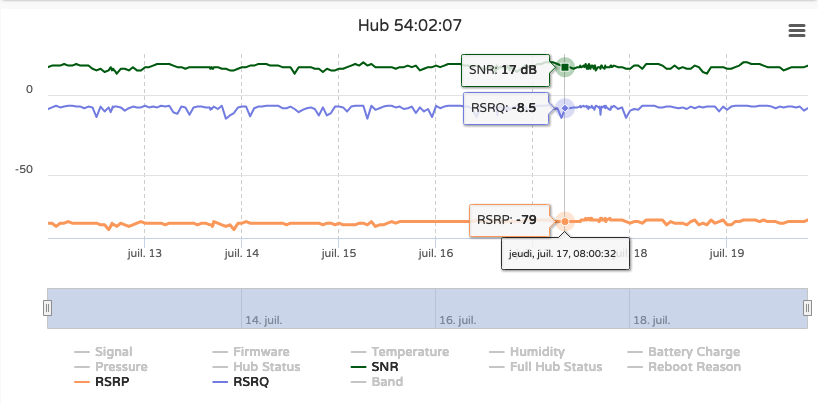Click the green SNR data point marker
818x405 pixels.
coord(564,67)
